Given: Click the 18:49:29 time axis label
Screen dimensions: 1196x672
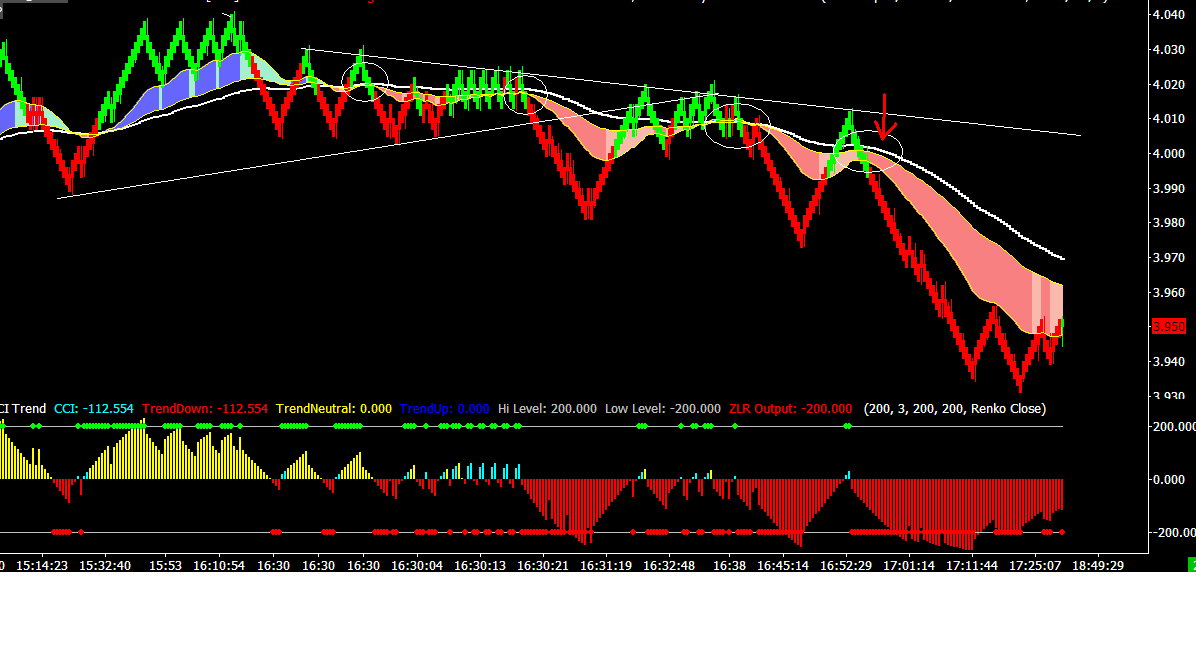Looking at the screenshot, I should pos(1098,566).
